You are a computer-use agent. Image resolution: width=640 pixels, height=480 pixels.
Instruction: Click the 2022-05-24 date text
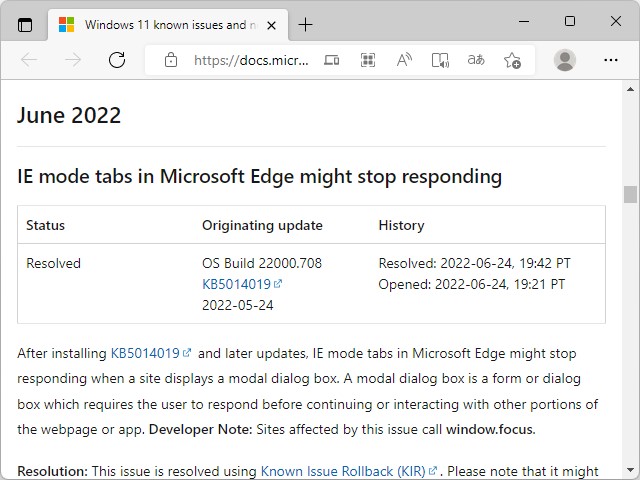point(238,305)
